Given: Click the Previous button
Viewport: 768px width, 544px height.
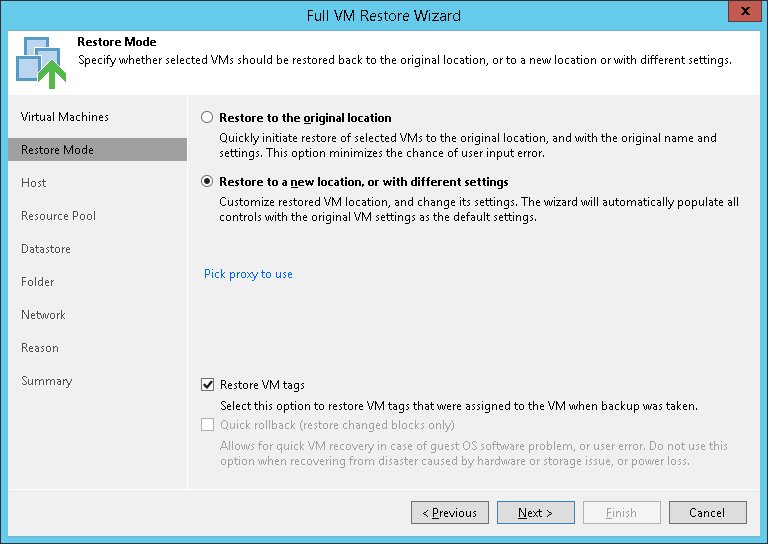Looking at the screenshot, I should point(450,513).
